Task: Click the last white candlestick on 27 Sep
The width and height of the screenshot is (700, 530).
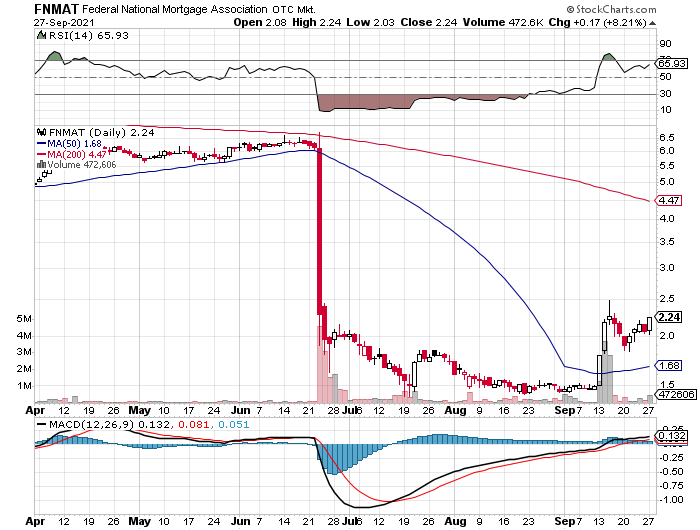Action: tap(649, 324)
